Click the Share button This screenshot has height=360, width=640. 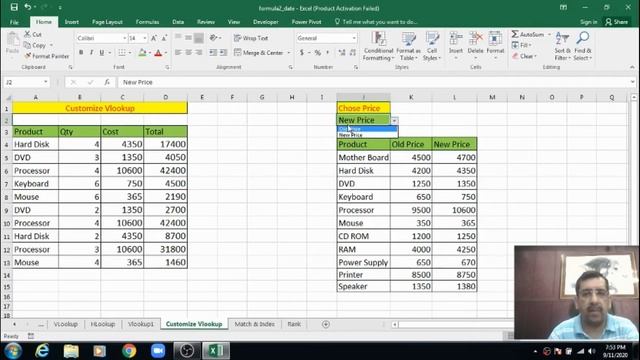617,22
